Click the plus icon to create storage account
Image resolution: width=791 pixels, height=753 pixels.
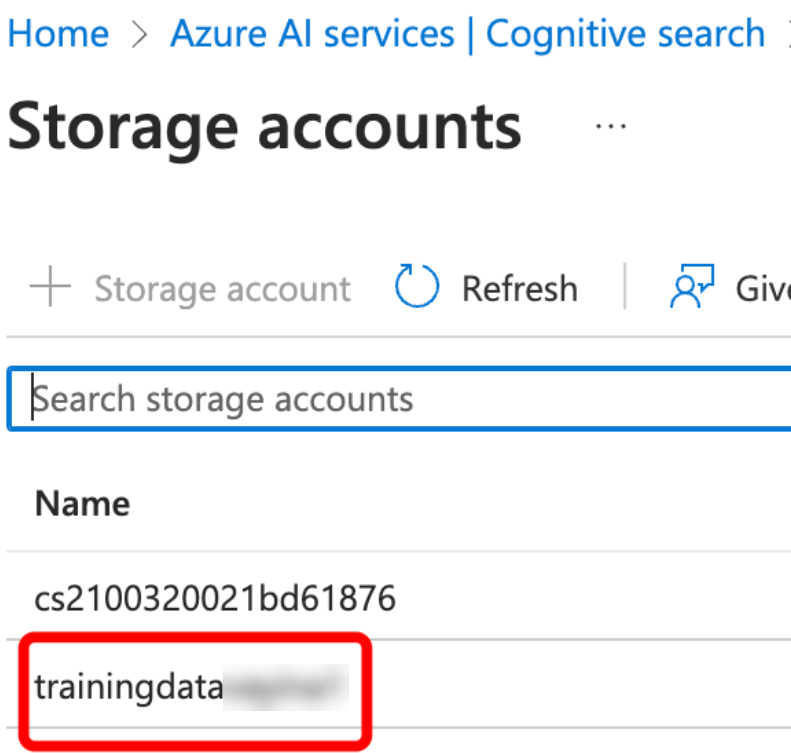(x=50, y=289)
